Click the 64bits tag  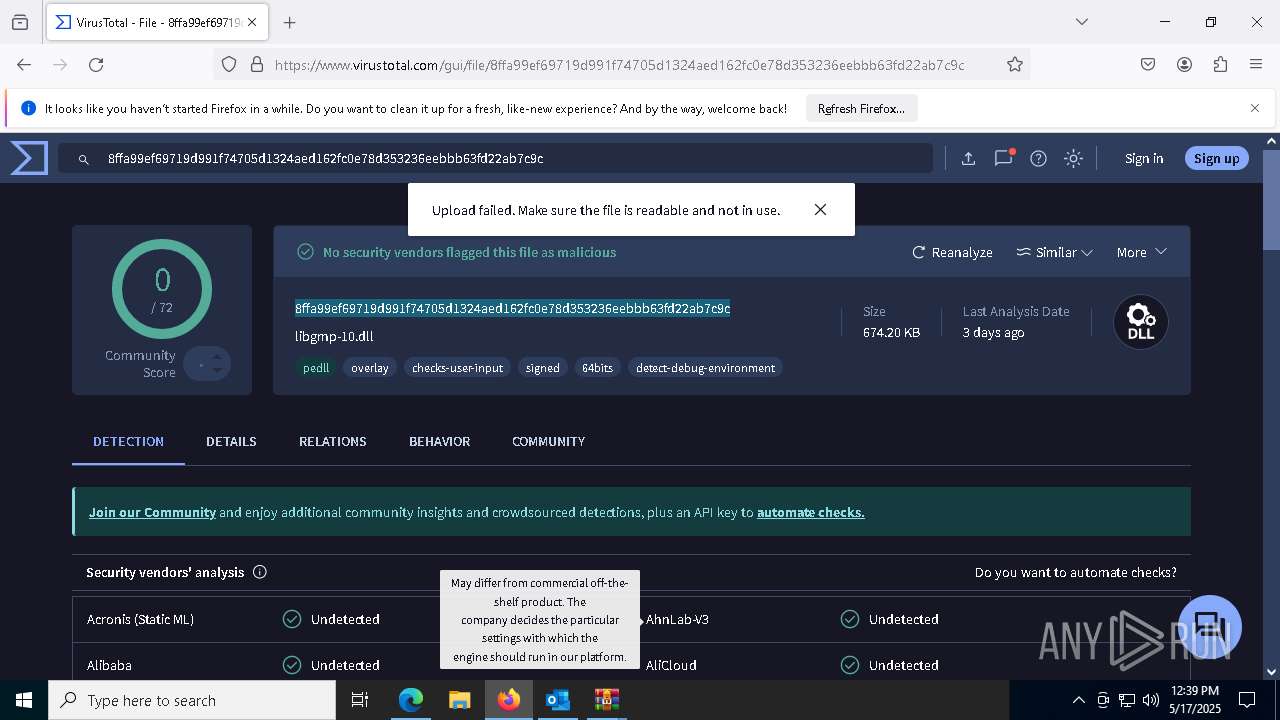597,368
